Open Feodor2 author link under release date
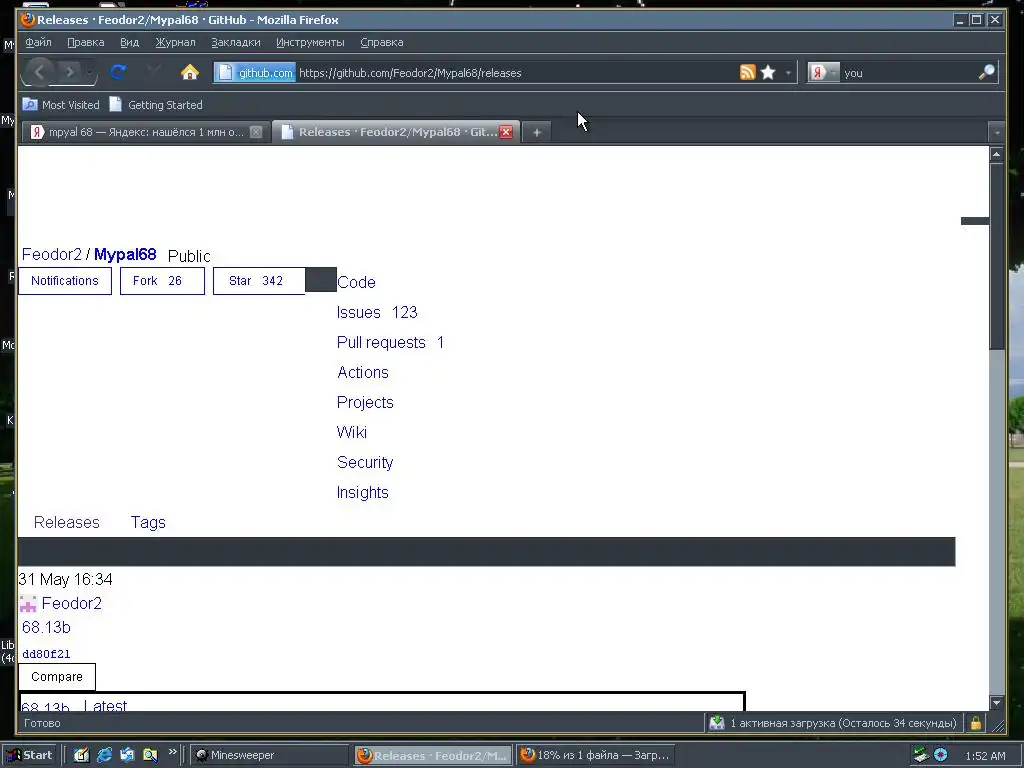The image size is (1024, 768). pos(72,603)
